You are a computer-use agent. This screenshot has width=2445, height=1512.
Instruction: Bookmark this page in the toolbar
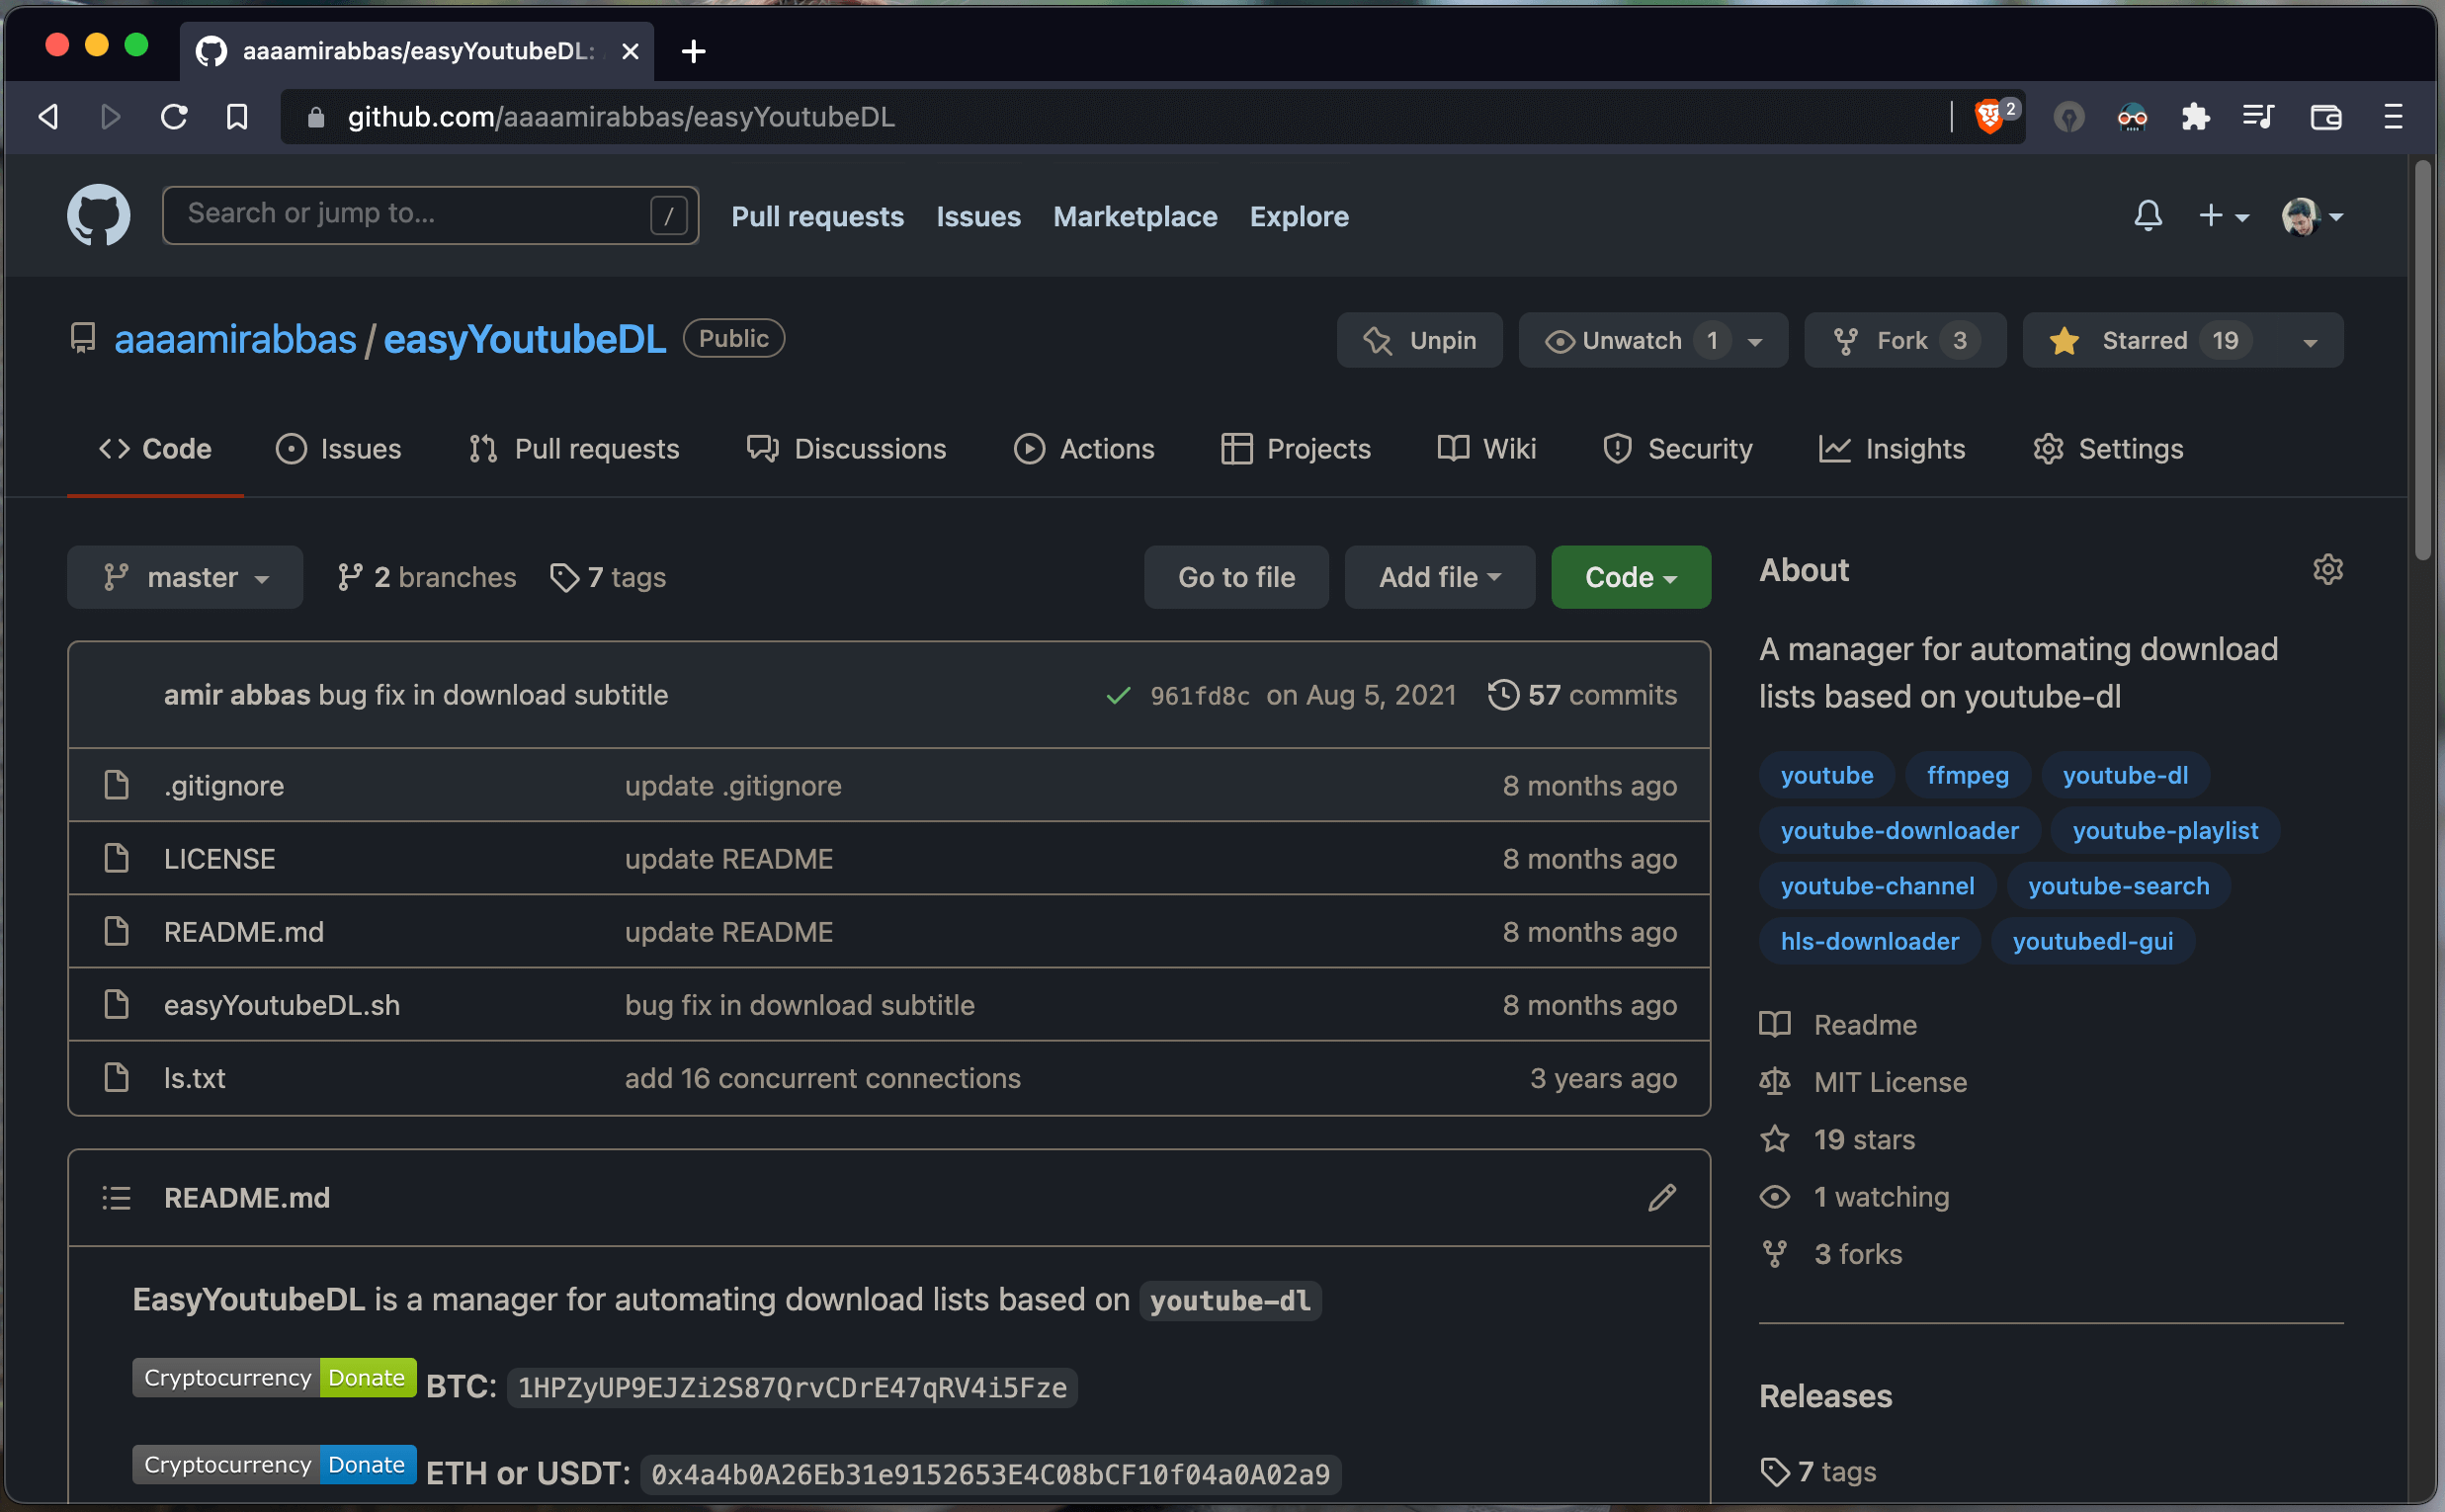tap(236, 117)
